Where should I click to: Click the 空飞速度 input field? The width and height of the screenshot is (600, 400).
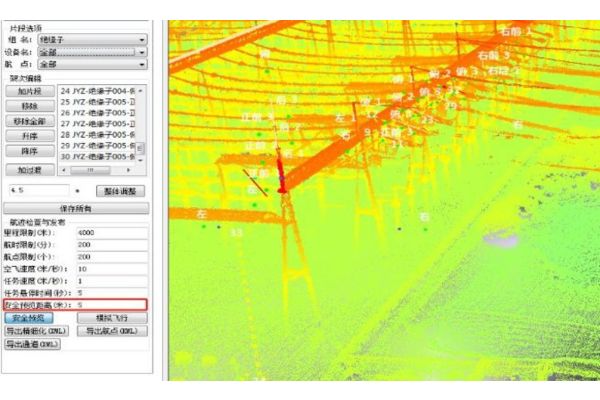pyautogui.click(x=109, y=269)
